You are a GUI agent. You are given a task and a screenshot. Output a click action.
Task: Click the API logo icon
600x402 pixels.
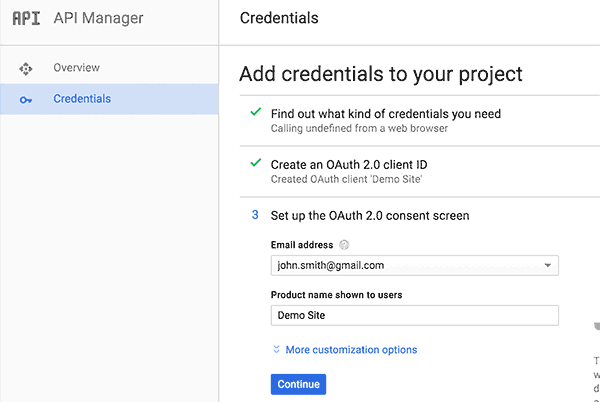point(26,18)
